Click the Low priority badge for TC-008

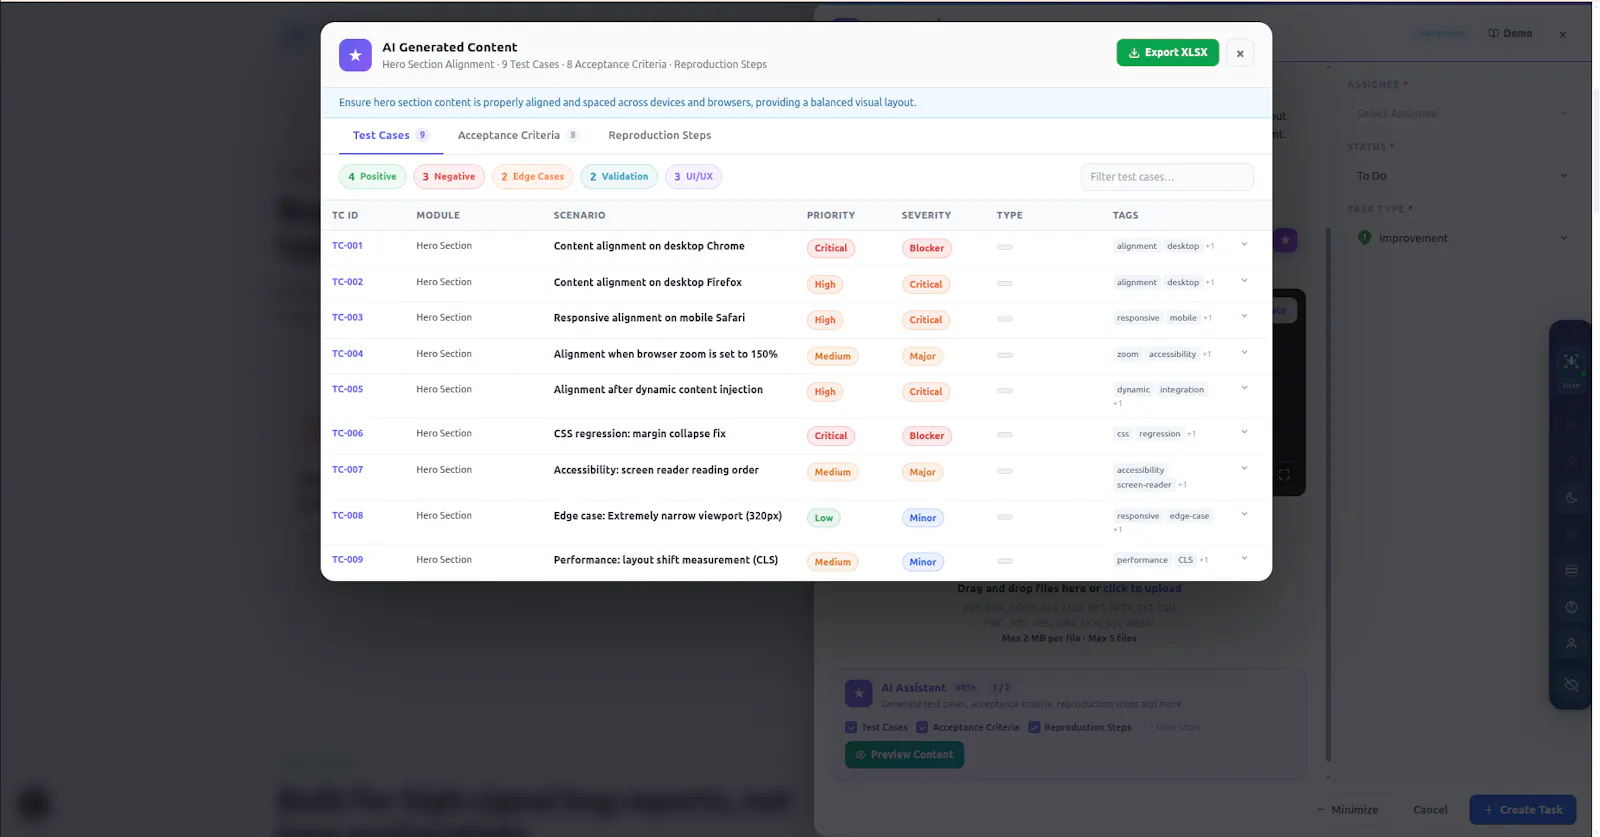(824, 518)
